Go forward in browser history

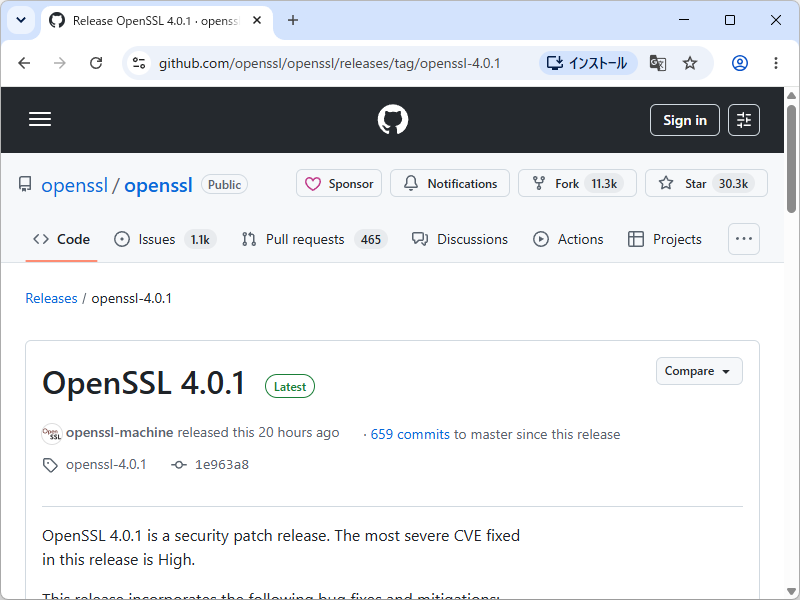tap(60, 63)
